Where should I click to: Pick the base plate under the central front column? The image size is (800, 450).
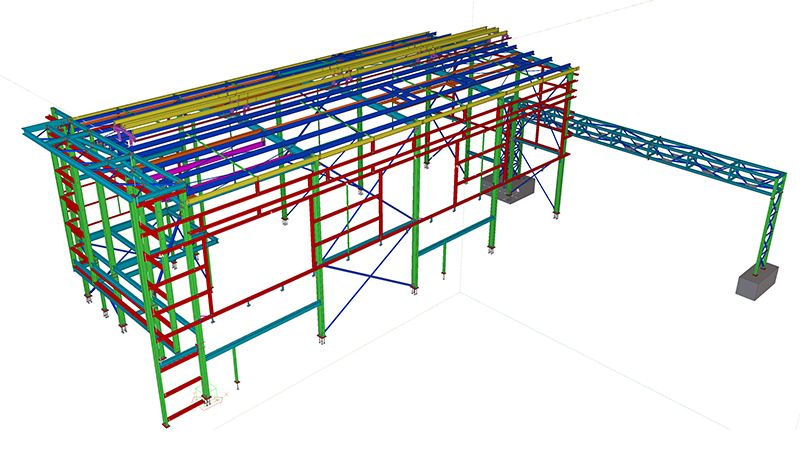pos(321,341)
